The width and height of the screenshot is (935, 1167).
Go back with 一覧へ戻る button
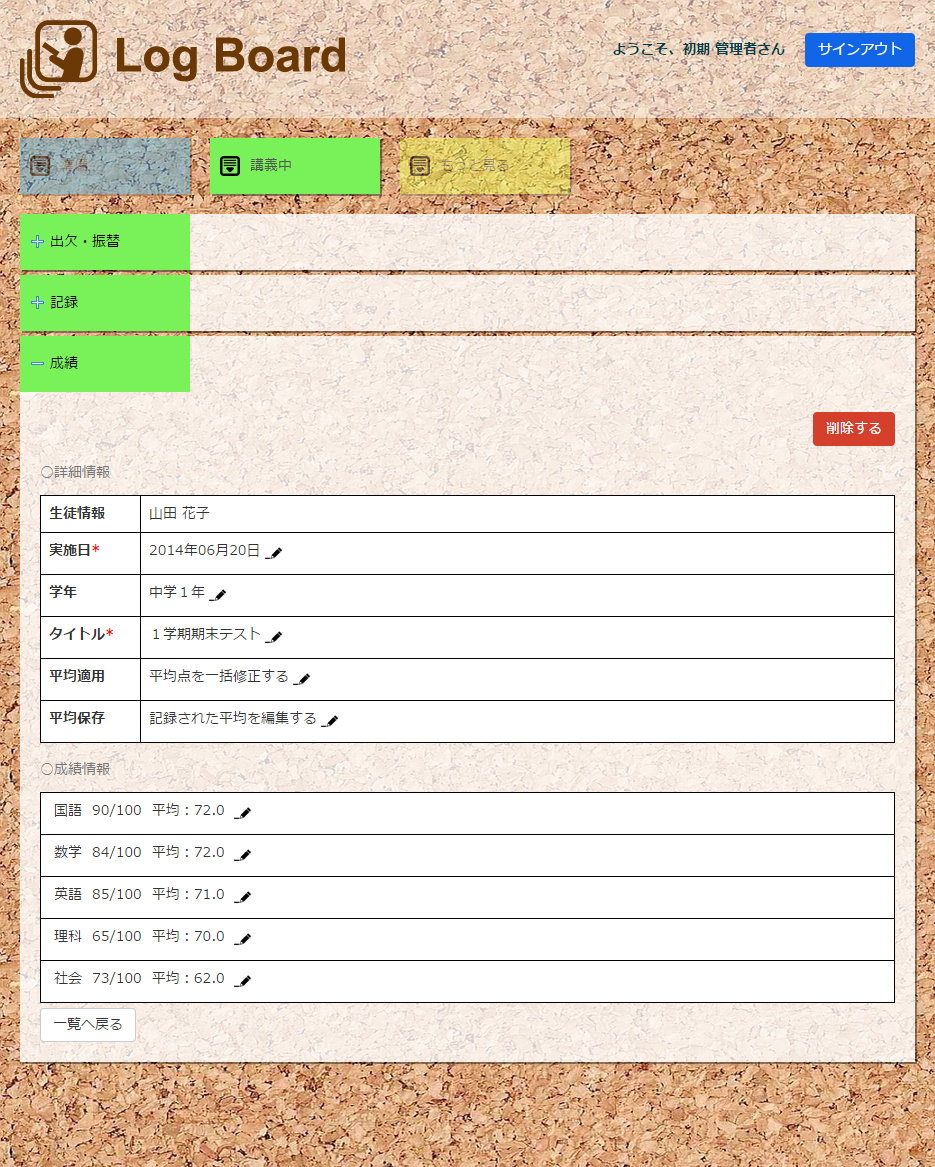tap(88, 1025)
